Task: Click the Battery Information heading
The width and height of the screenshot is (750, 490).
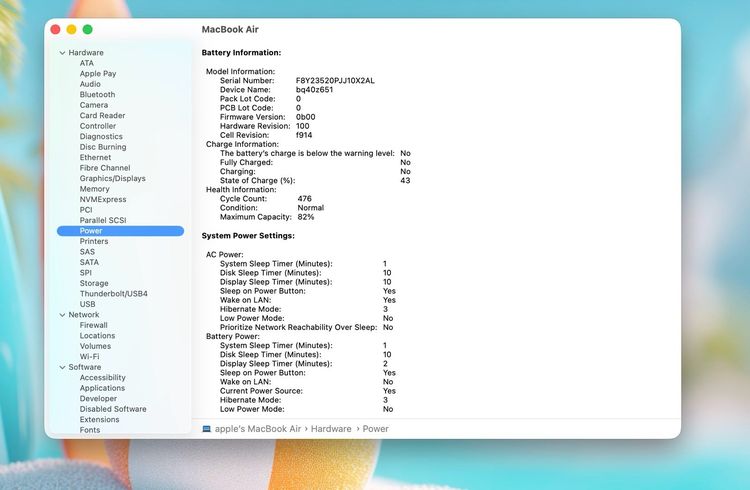Action: click(x=241, y=53)
